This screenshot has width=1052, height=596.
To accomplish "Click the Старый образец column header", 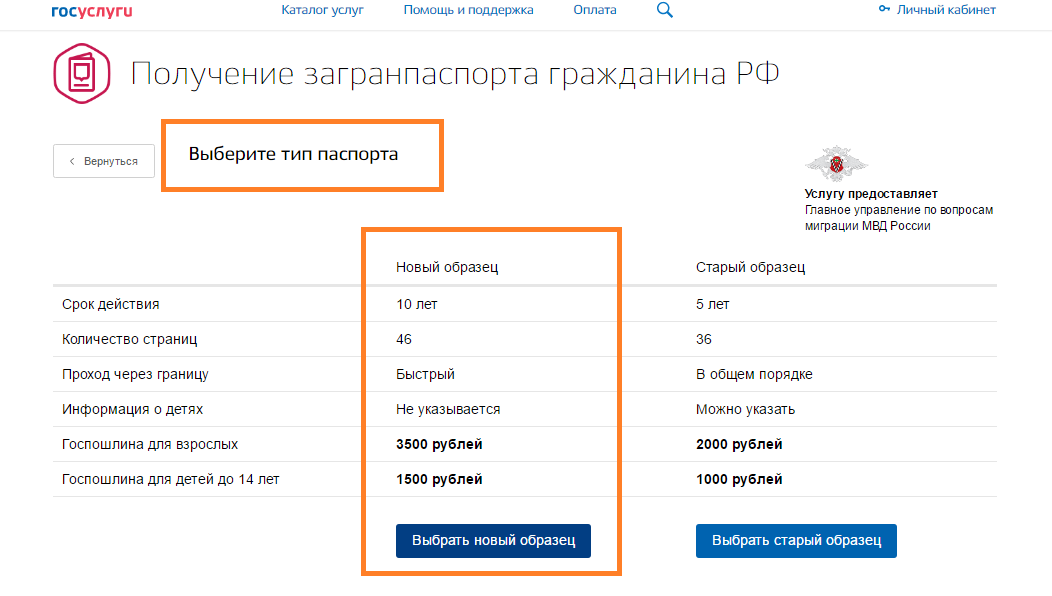I will (750, 267).
